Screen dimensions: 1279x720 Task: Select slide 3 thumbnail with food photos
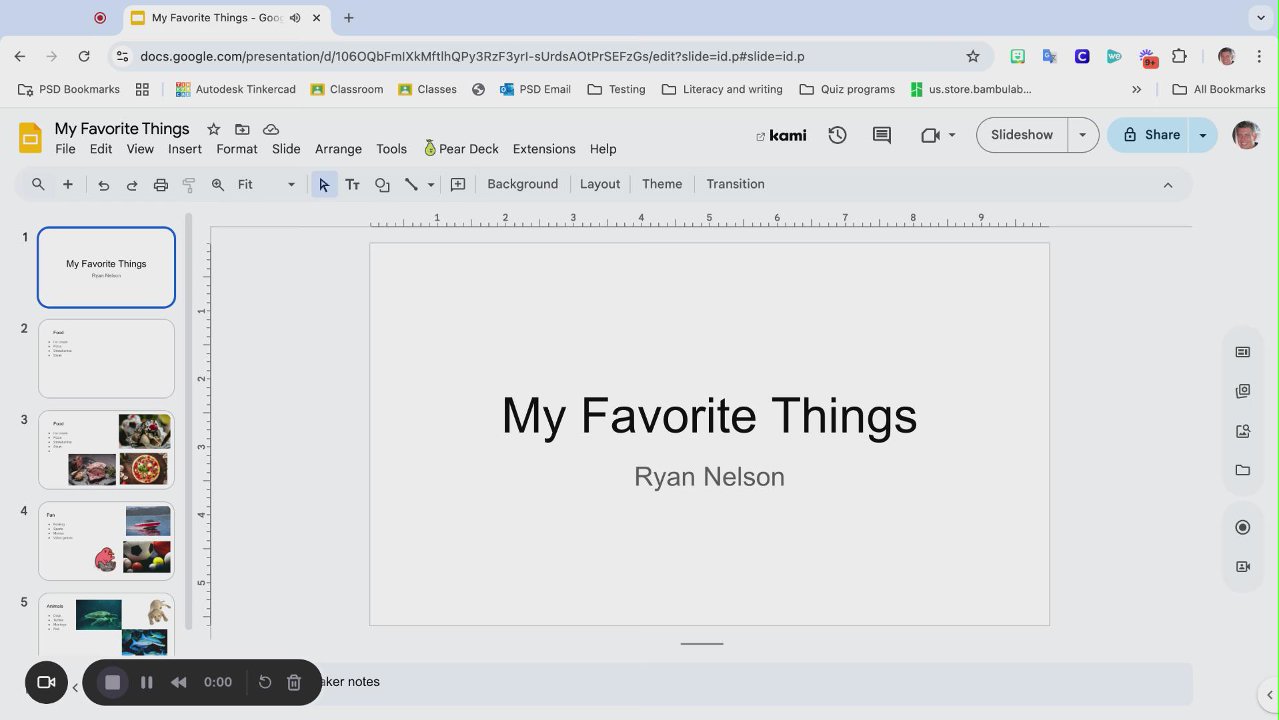pos(106,450)
